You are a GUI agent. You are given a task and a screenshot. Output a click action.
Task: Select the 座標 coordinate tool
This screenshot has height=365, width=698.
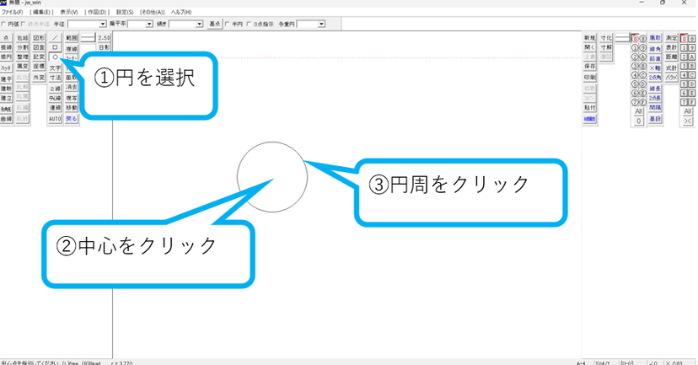click(39, 66)
